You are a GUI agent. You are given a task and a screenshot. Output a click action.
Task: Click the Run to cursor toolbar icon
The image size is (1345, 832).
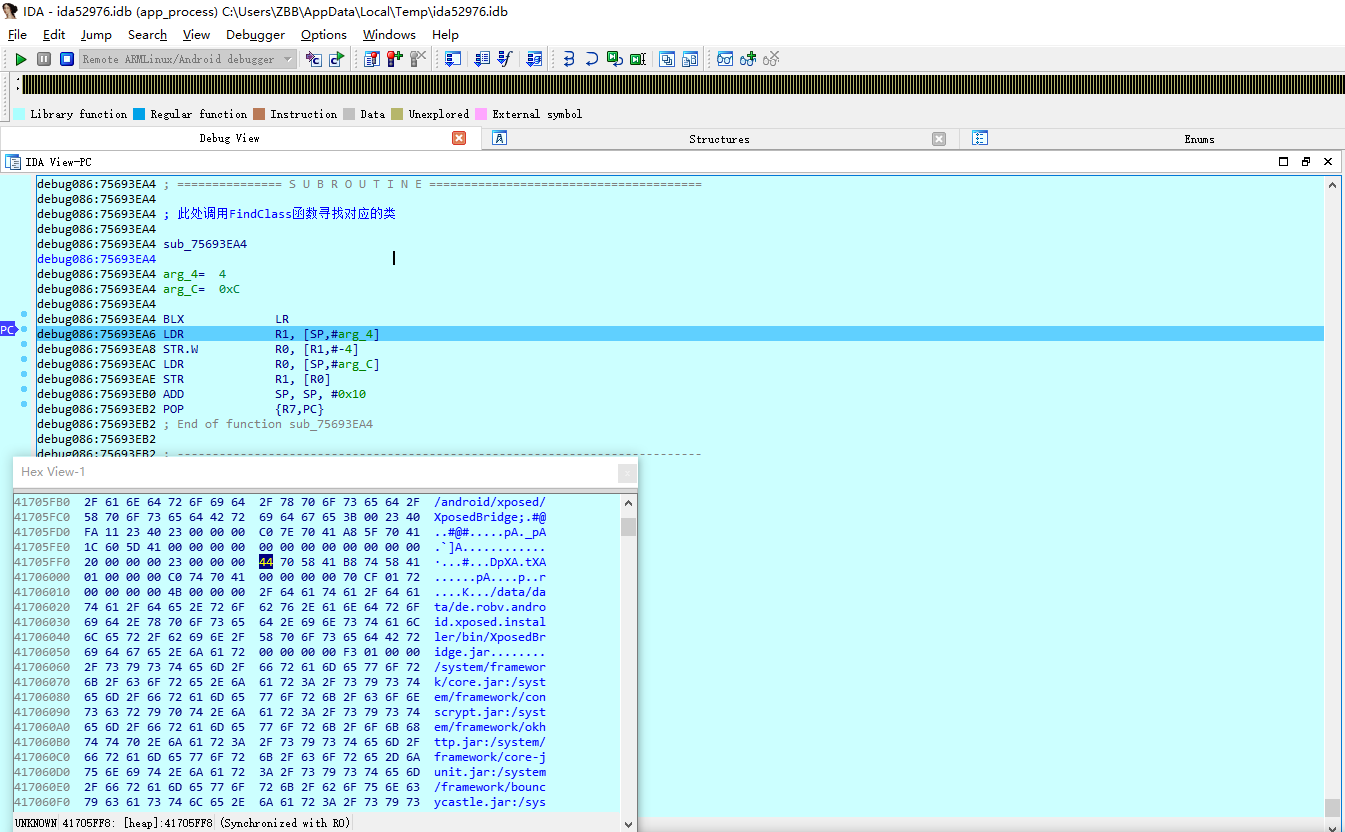click(638, 59)
